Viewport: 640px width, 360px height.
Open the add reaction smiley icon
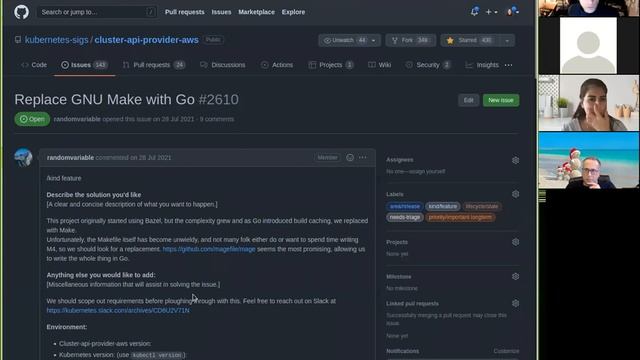pyautogui.click(x=350, y=157)
